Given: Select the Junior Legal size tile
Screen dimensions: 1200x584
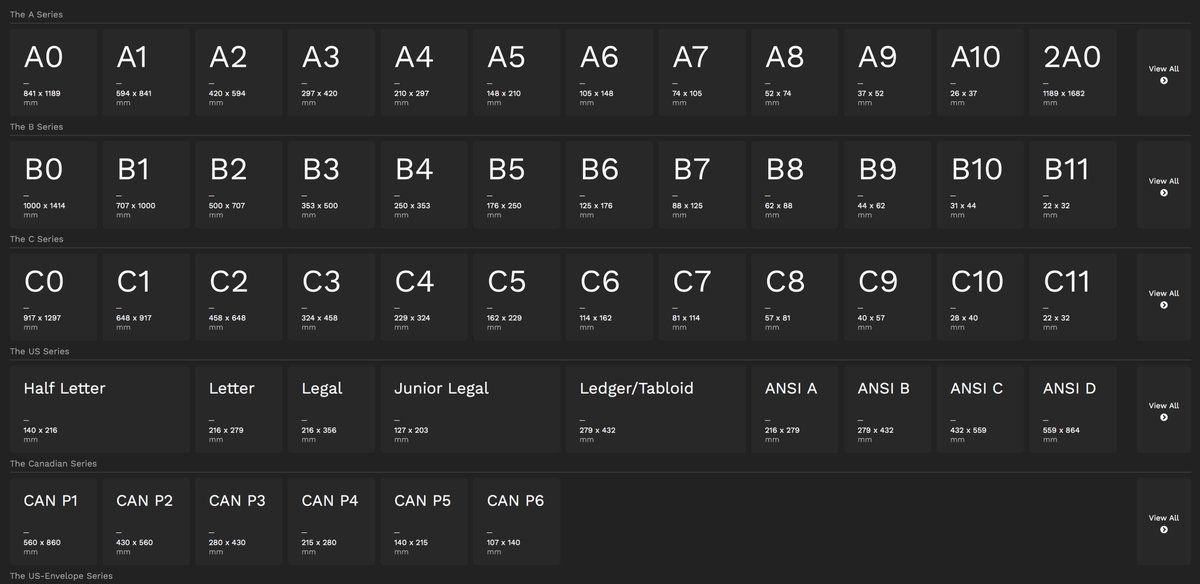Looking at the screenshot, I should [x=470, y=409].
